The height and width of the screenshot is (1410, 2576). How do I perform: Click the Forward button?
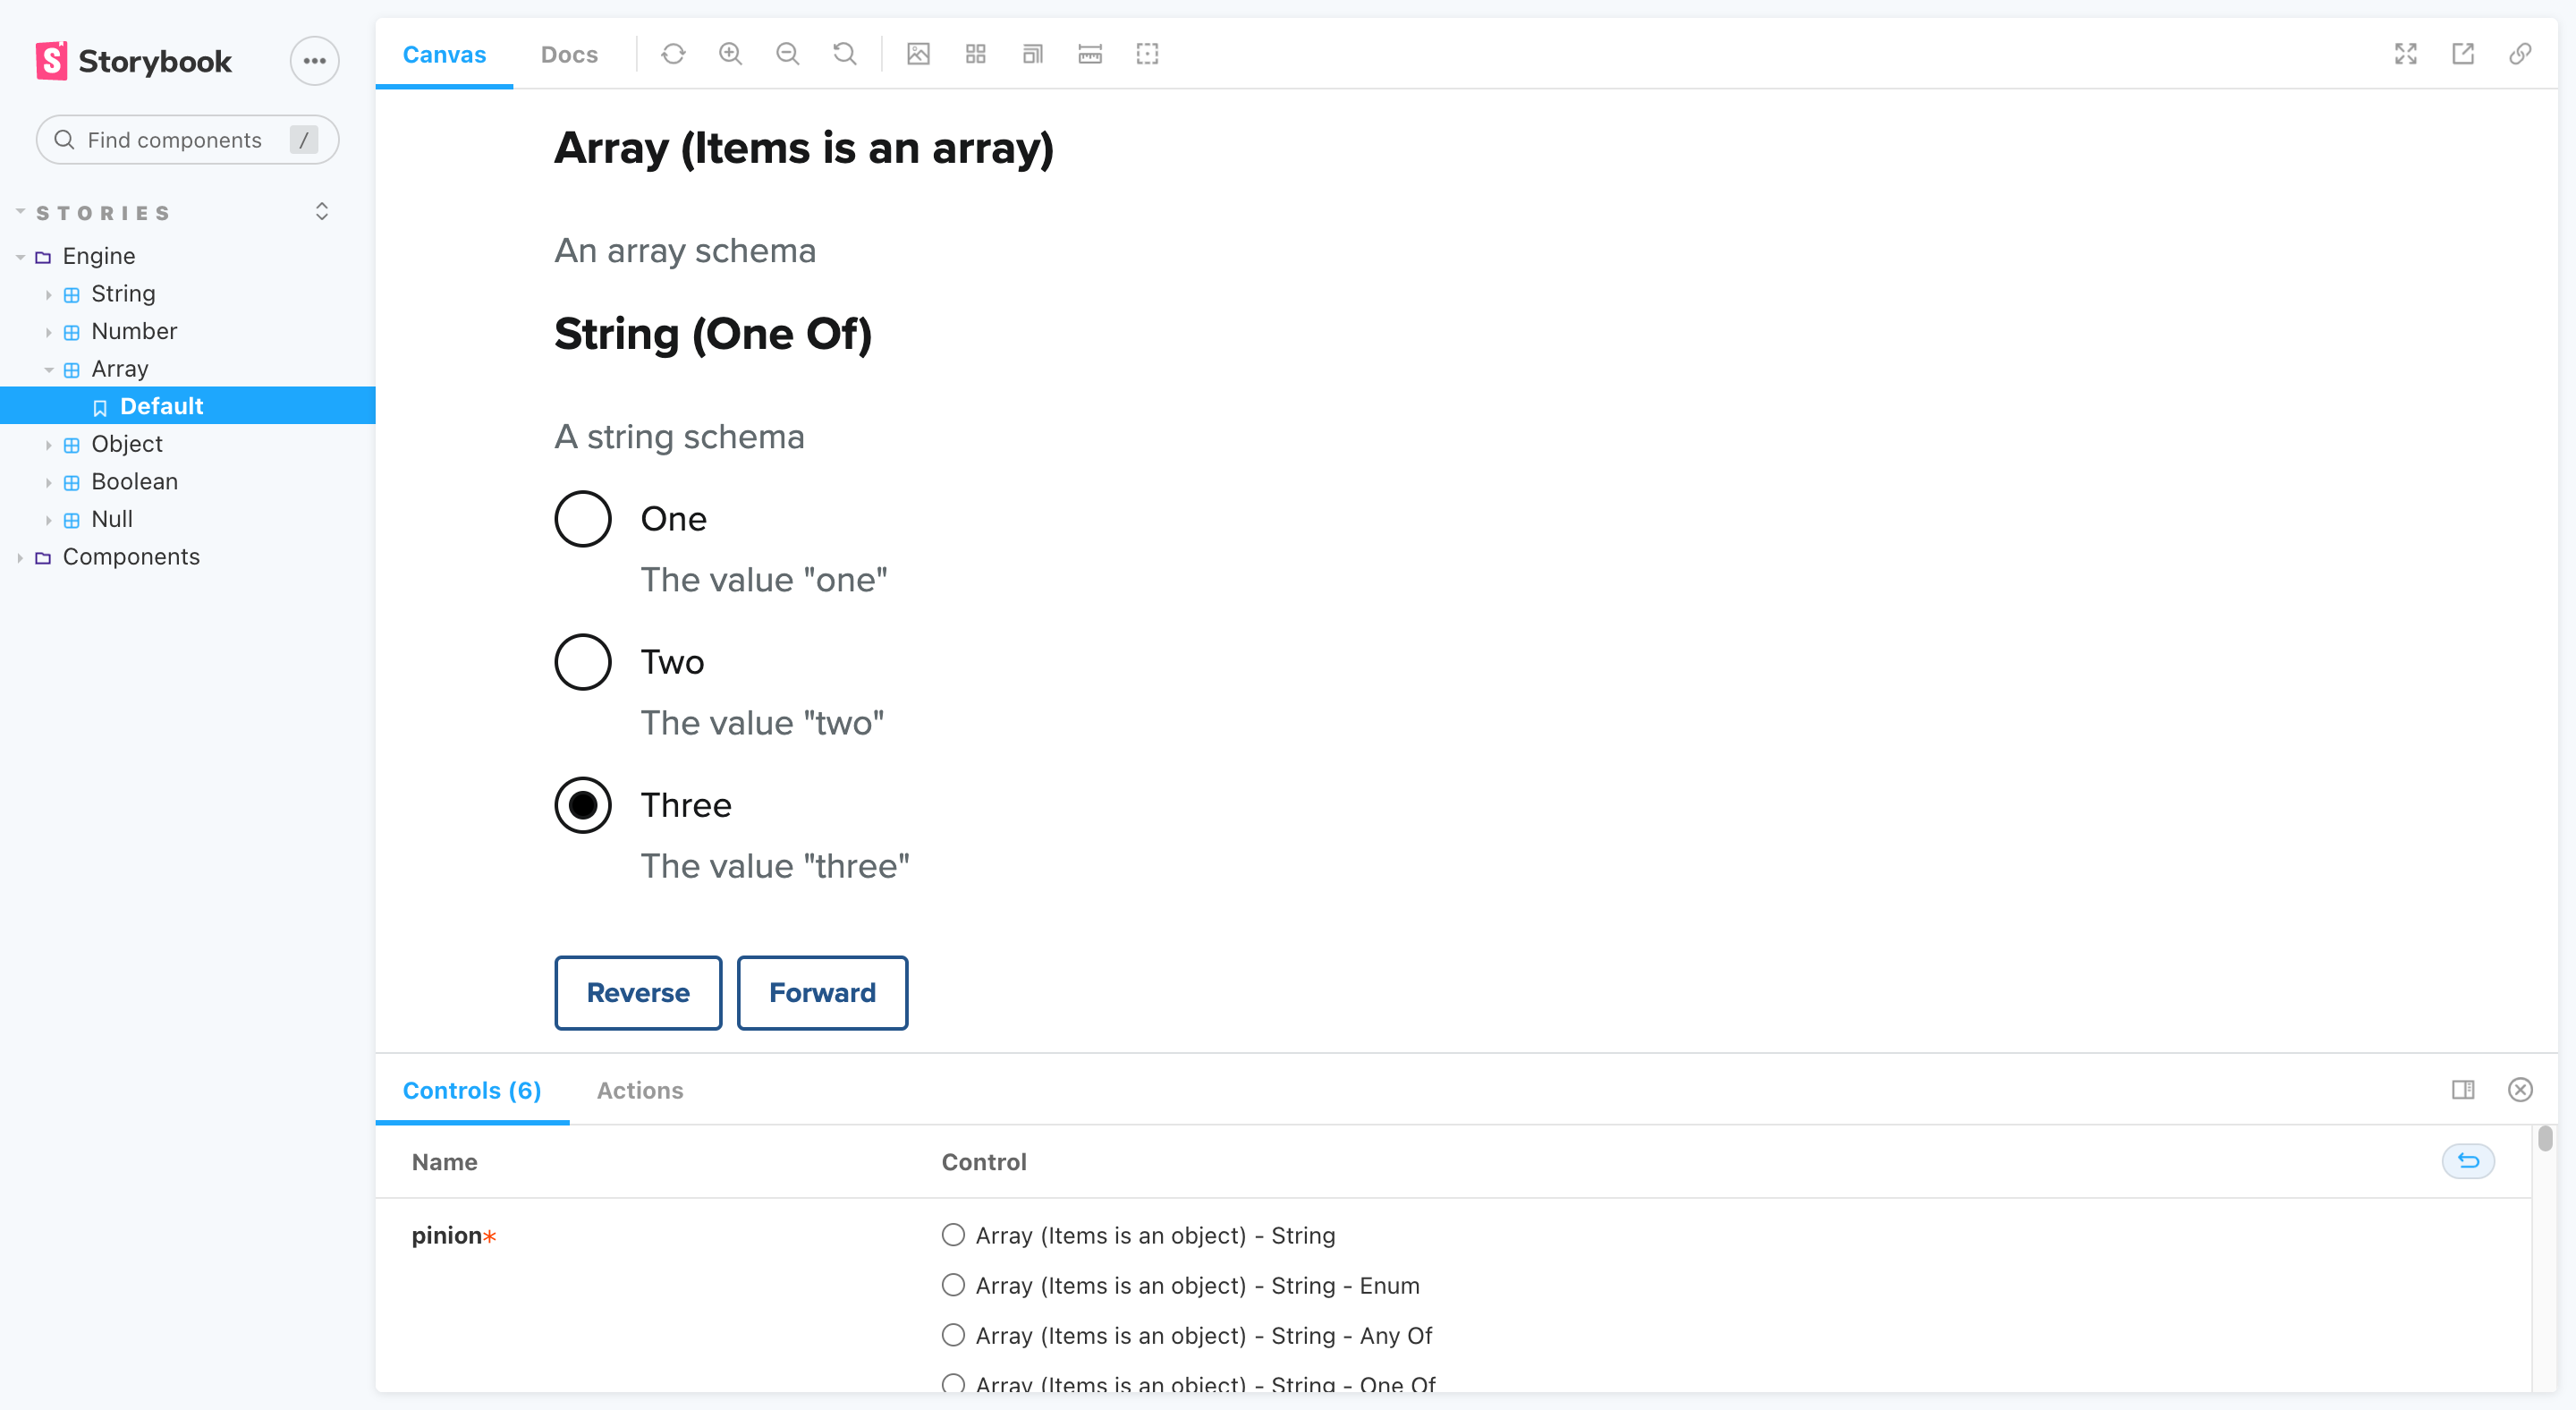pyautogui.click(x=822, y=993)
